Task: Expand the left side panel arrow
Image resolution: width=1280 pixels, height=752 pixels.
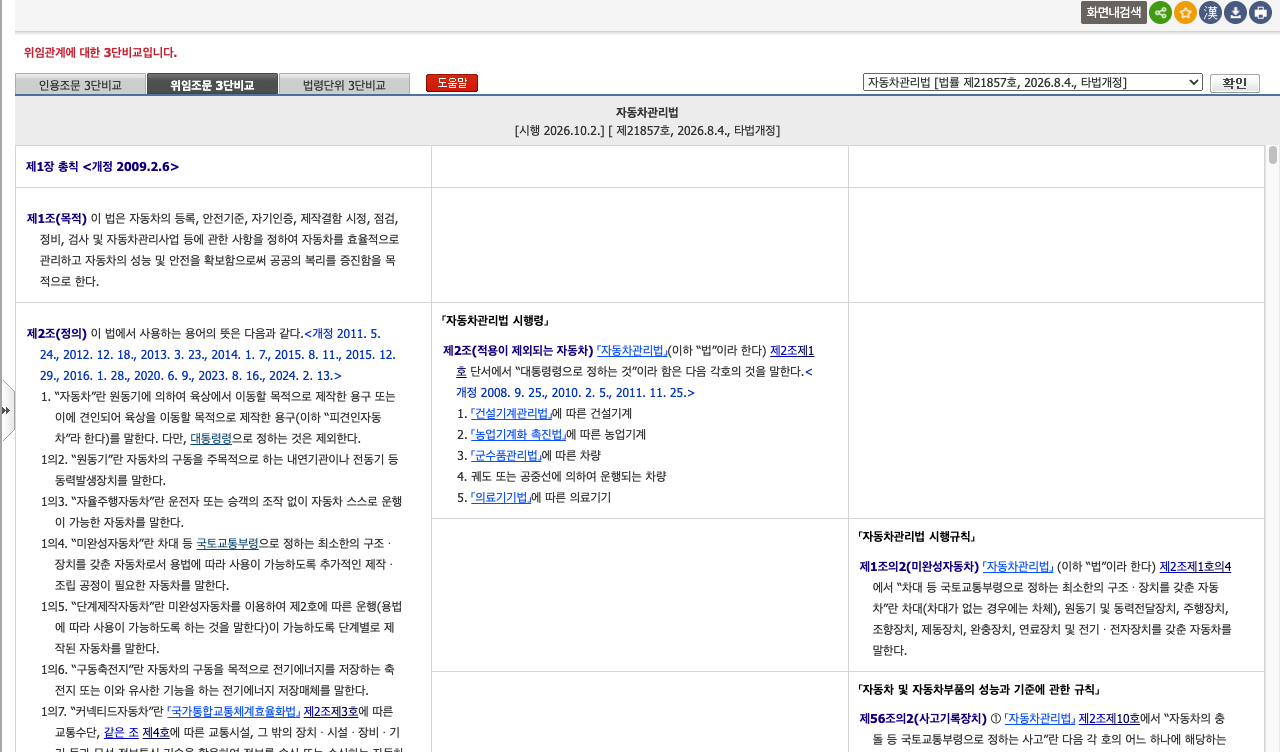Action: (x=7, y=410)
